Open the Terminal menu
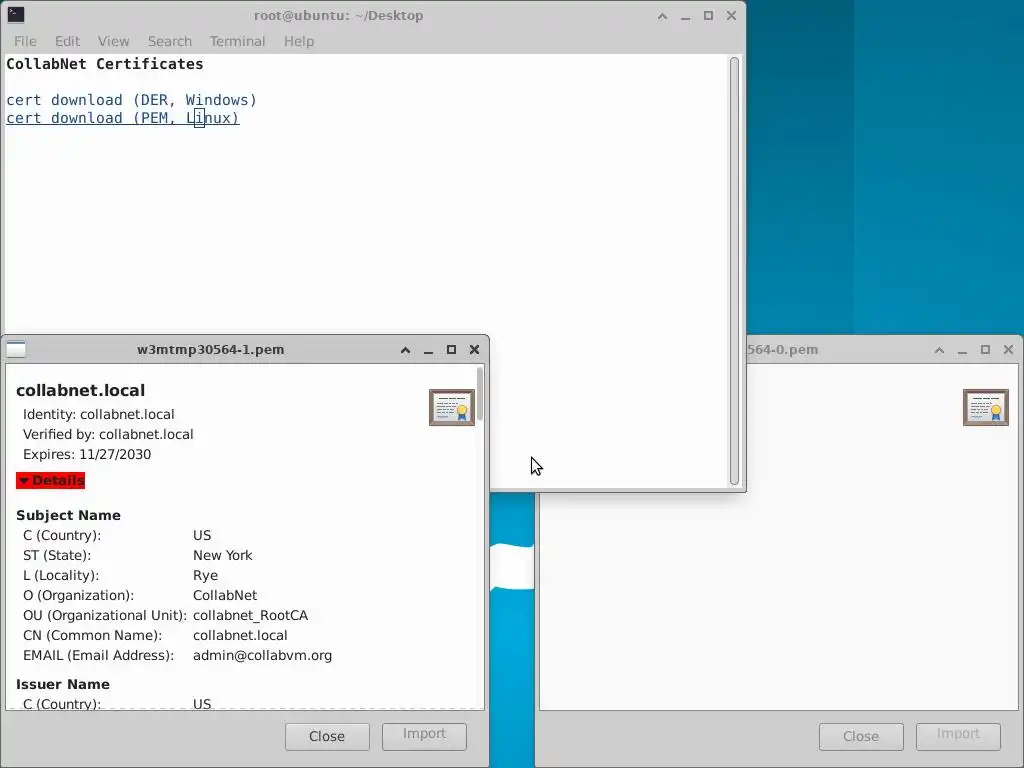The width and height of the screenshot is (1024, 768). [237, 41]
